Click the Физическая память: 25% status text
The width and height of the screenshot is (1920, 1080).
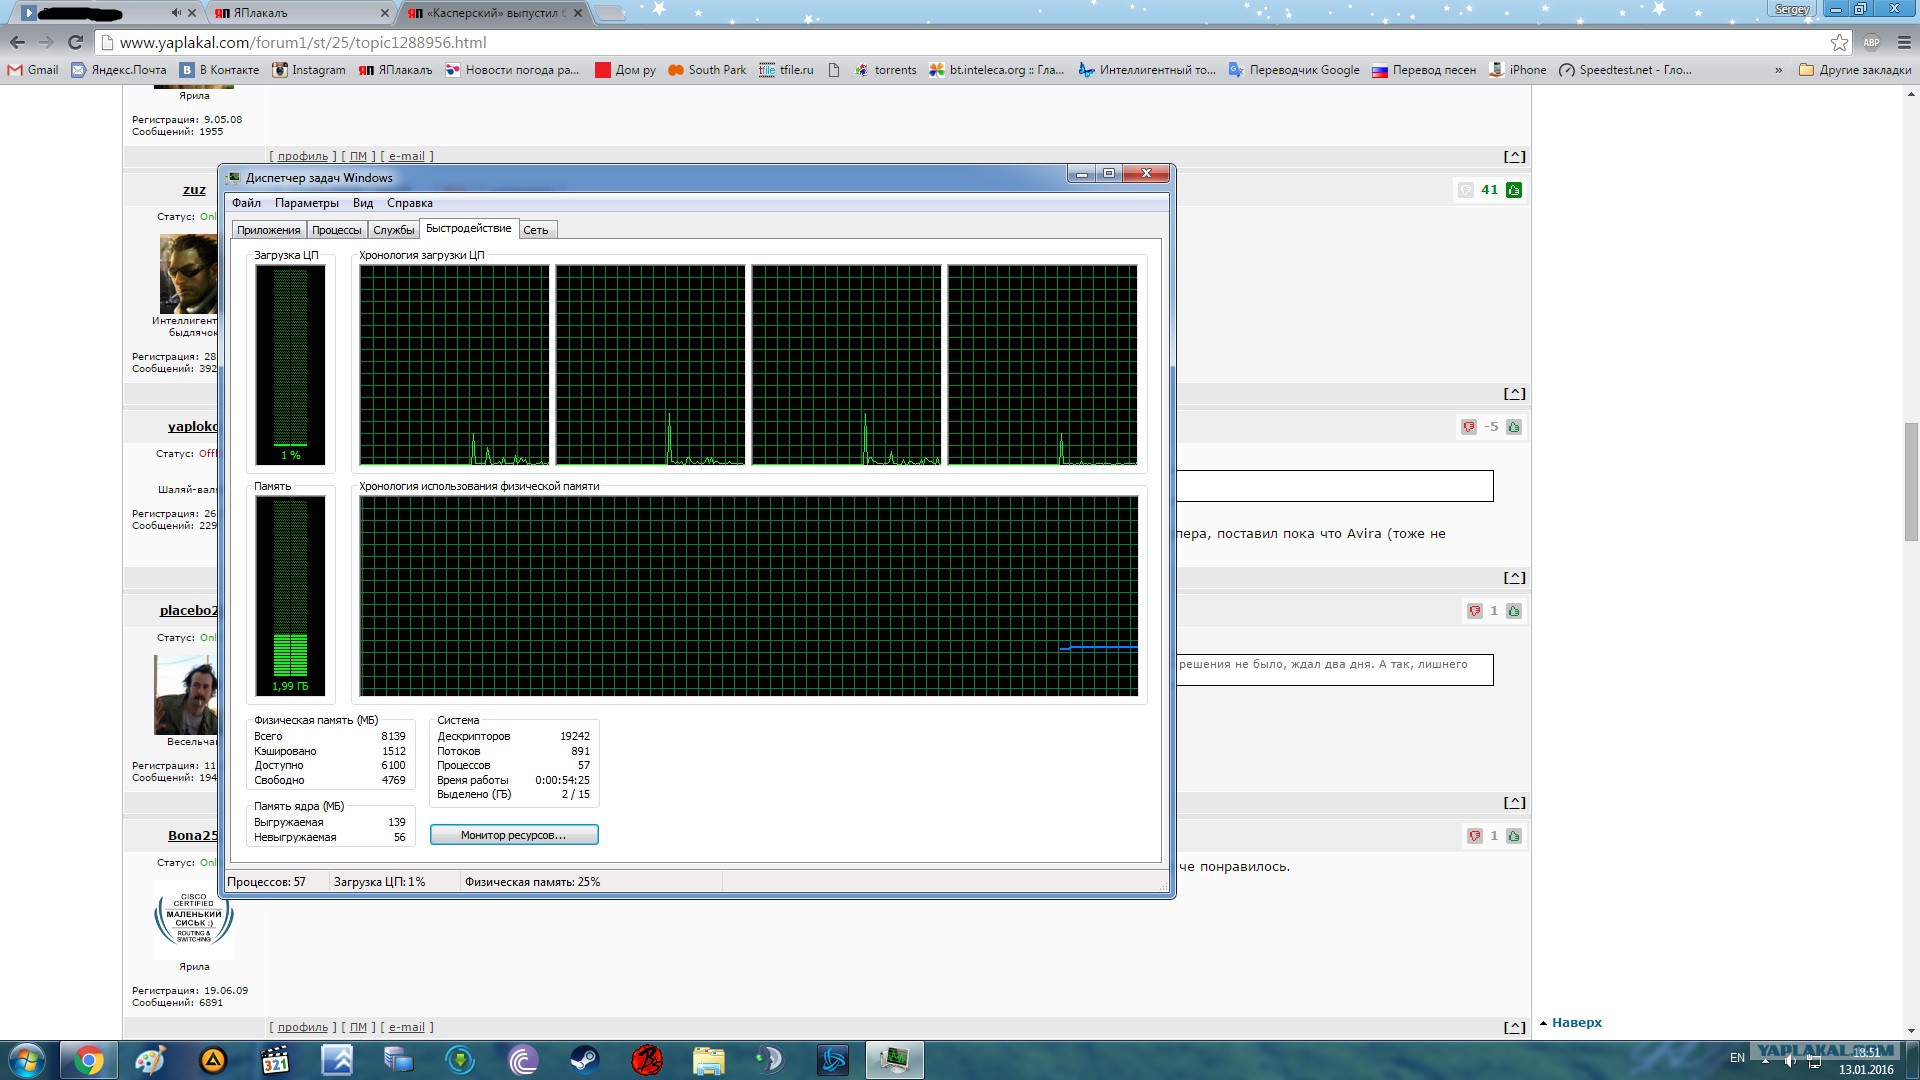(x=533, y=882)
